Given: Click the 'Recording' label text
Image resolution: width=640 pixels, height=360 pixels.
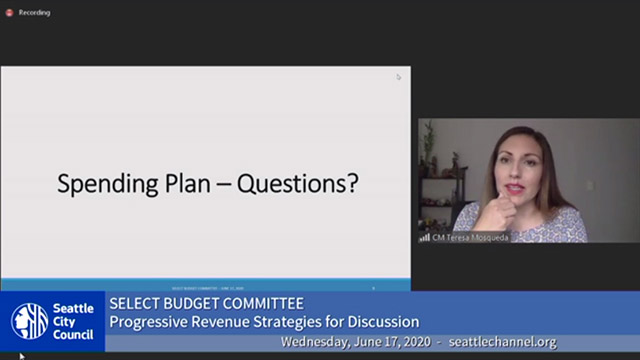Looking at the screenshot, I should click(34, 13).
